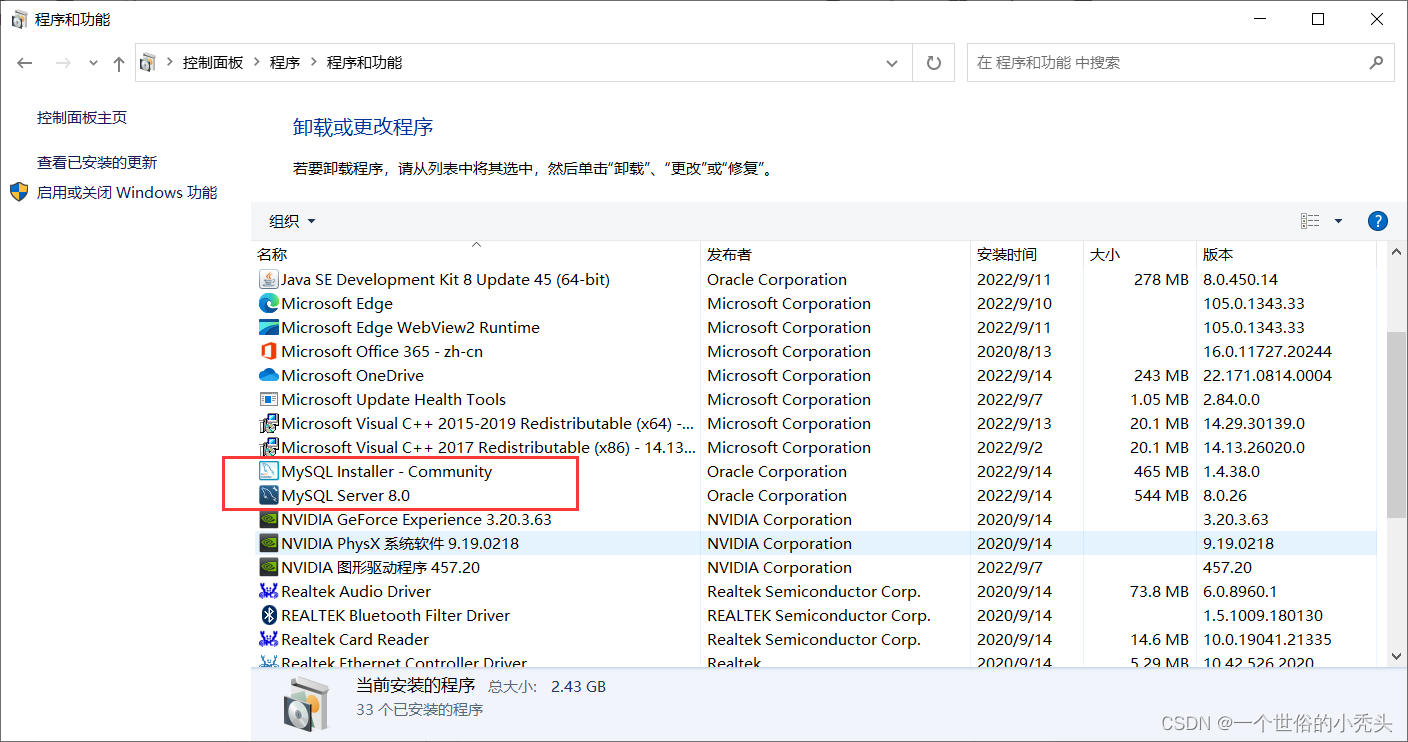Screen dimensions: 1408x742
Task: Click the Realtek Card Reader icon
Action: coord(268,639)
